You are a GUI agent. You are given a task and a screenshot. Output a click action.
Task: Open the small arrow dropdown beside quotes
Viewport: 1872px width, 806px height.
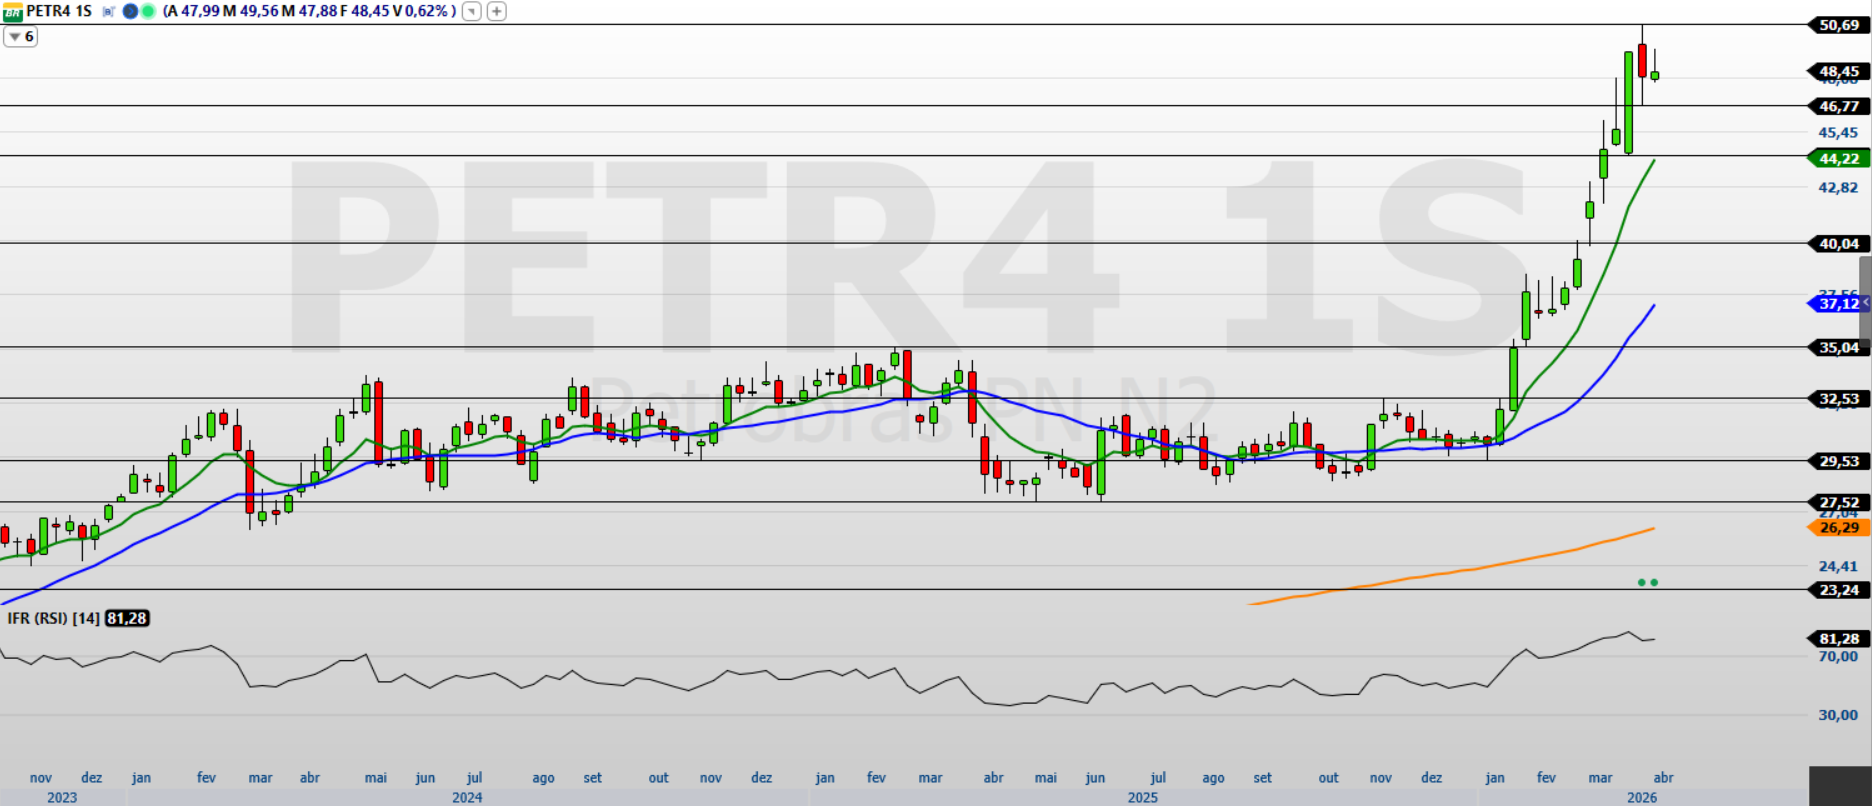click(x=472, y=11)
